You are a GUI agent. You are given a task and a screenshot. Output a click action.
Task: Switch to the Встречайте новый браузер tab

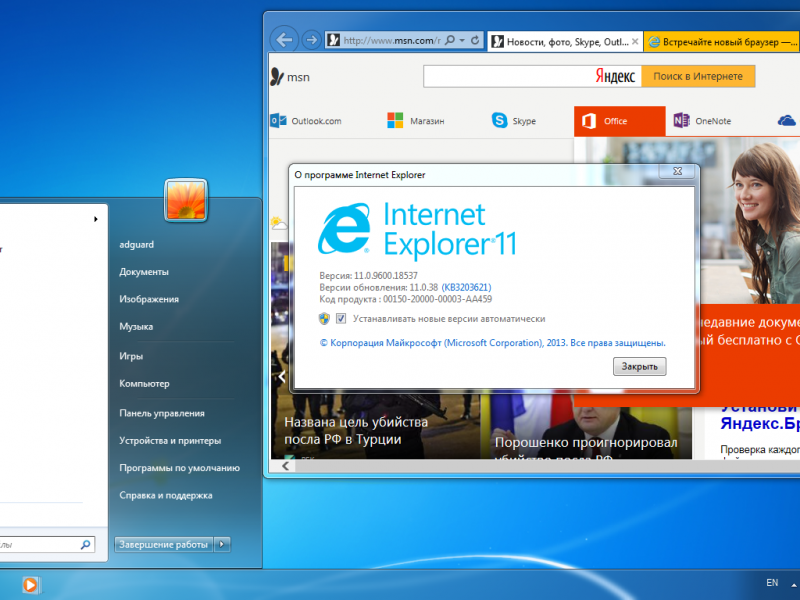721,42
